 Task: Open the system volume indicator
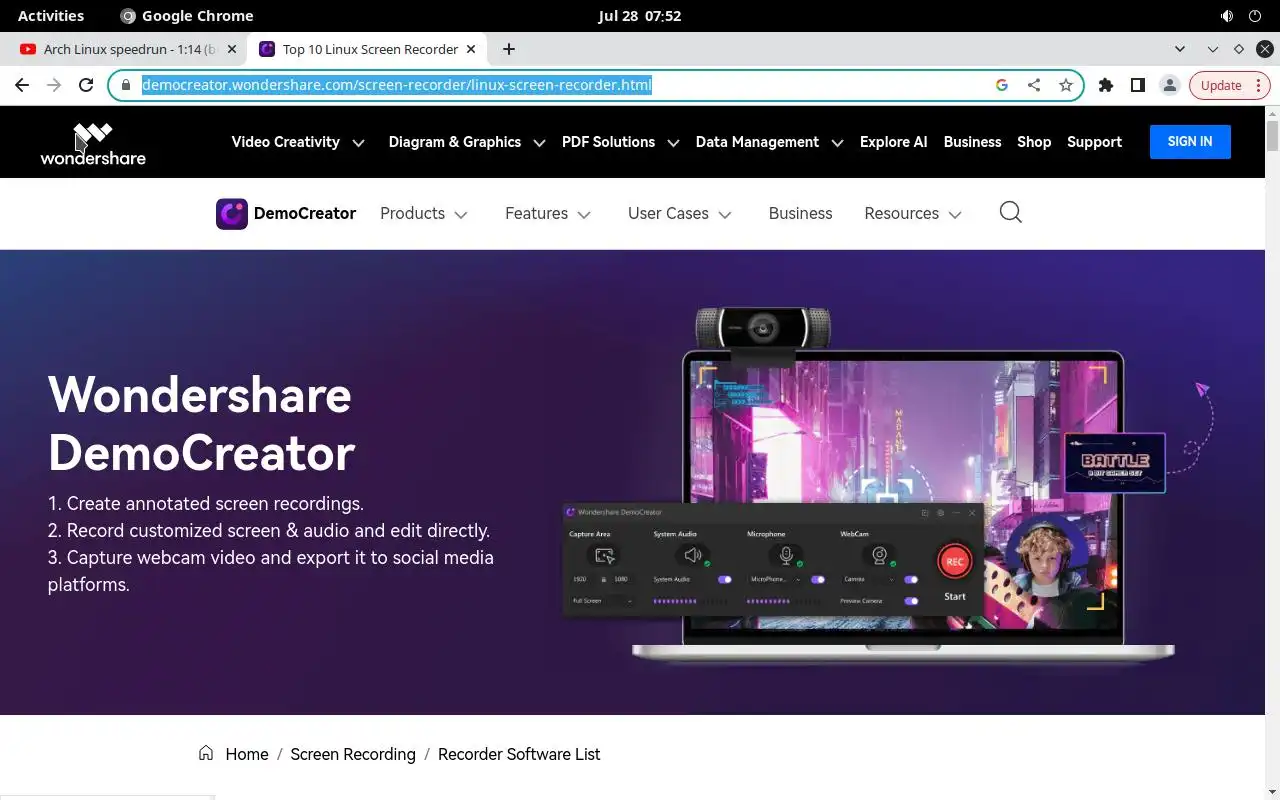click(1227, 16)
